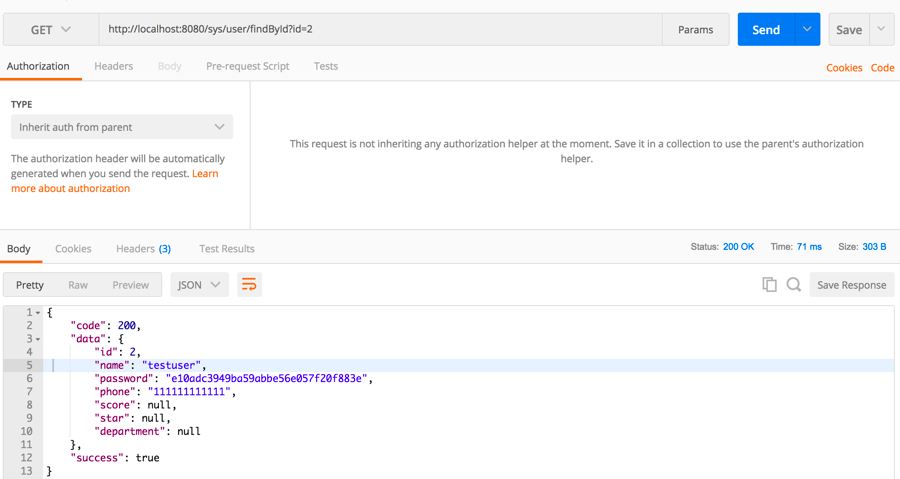Select the Preview response view
900x479 pixels.
click(x=130, y=285)
